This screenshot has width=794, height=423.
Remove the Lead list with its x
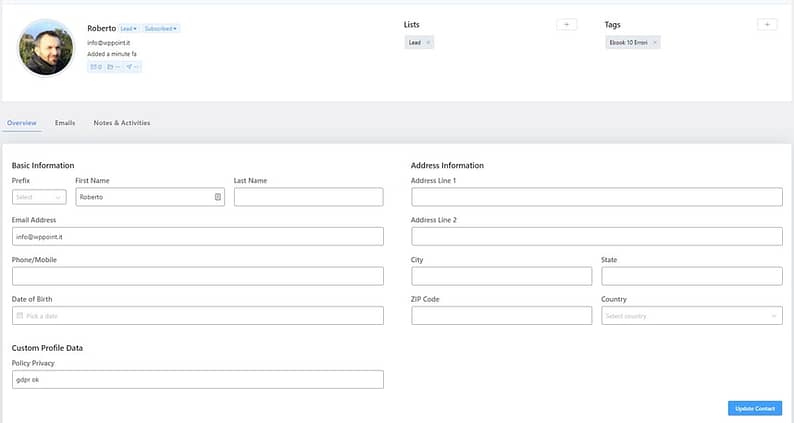pos(428,43)
